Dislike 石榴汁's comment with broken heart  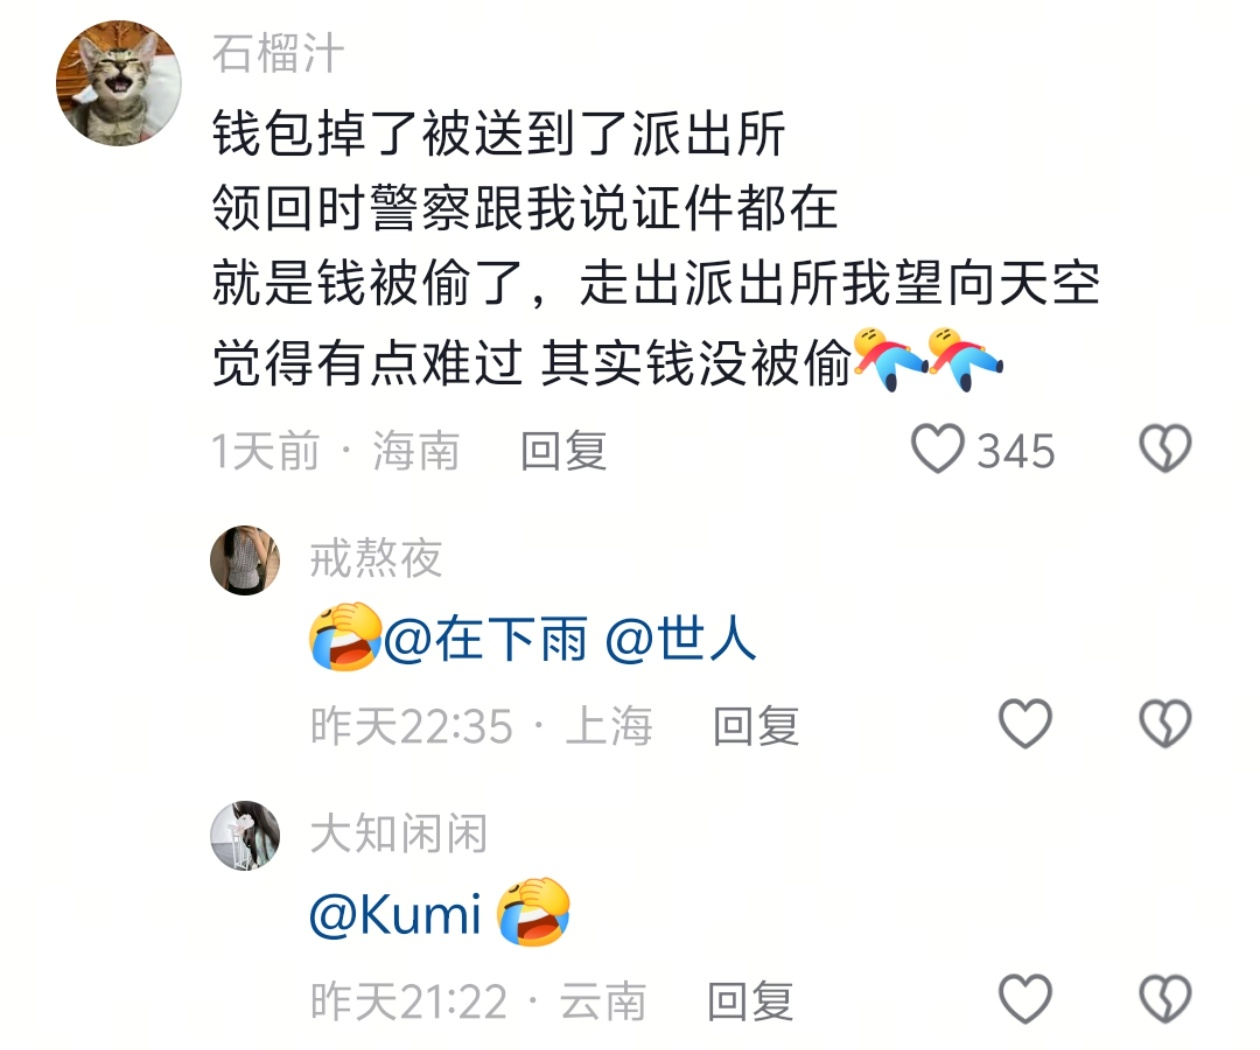point(1166,449)
